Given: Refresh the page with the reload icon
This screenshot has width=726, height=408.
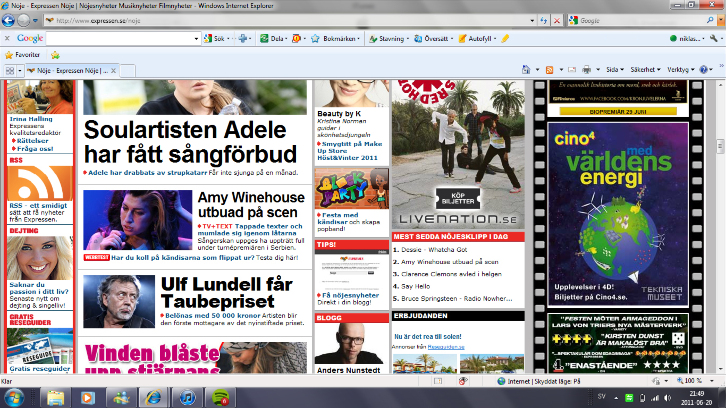Looking at the screenshot, I should 544,21.
